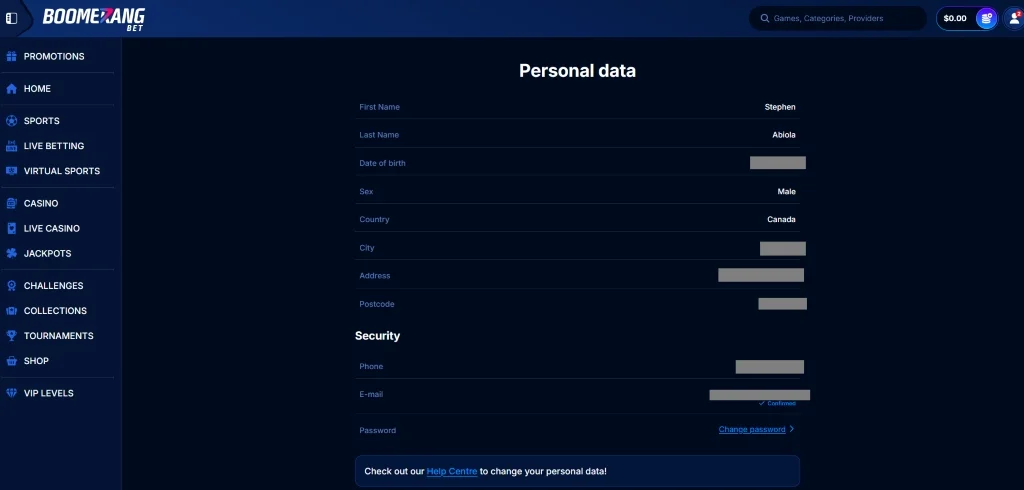Click the Jackpots clover icon
The image size is (1024, 490).
[11, 253]
